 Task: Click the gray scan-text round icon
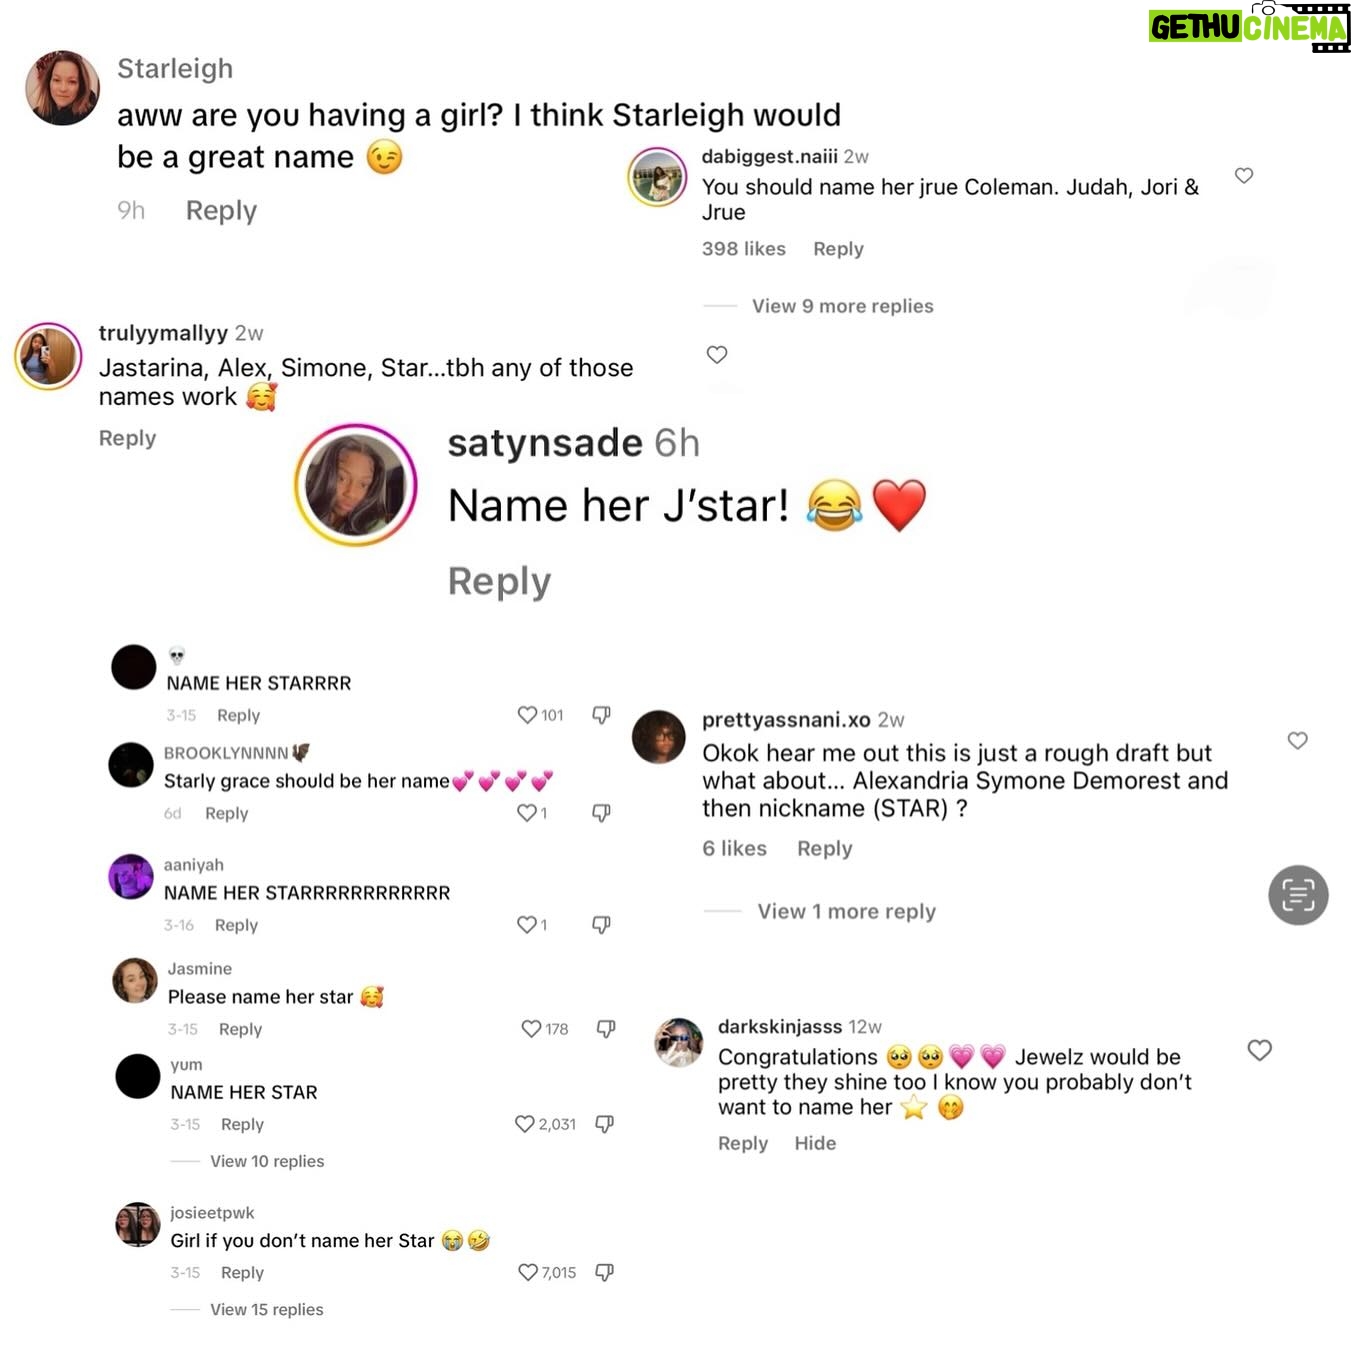pyautogui.click(x=1298, y=895)
